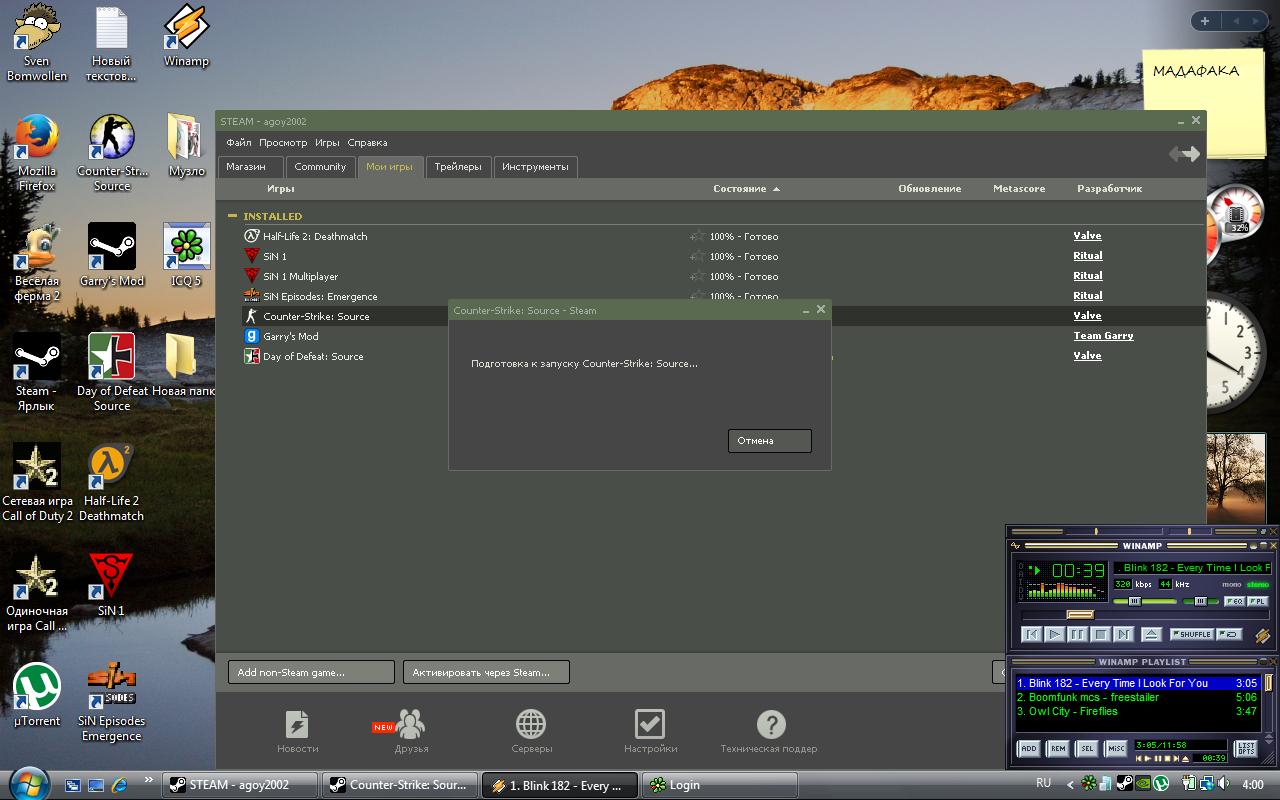Open the Справка menu in Steam
Screen dimensions: 1280x800
pos(367,142)
